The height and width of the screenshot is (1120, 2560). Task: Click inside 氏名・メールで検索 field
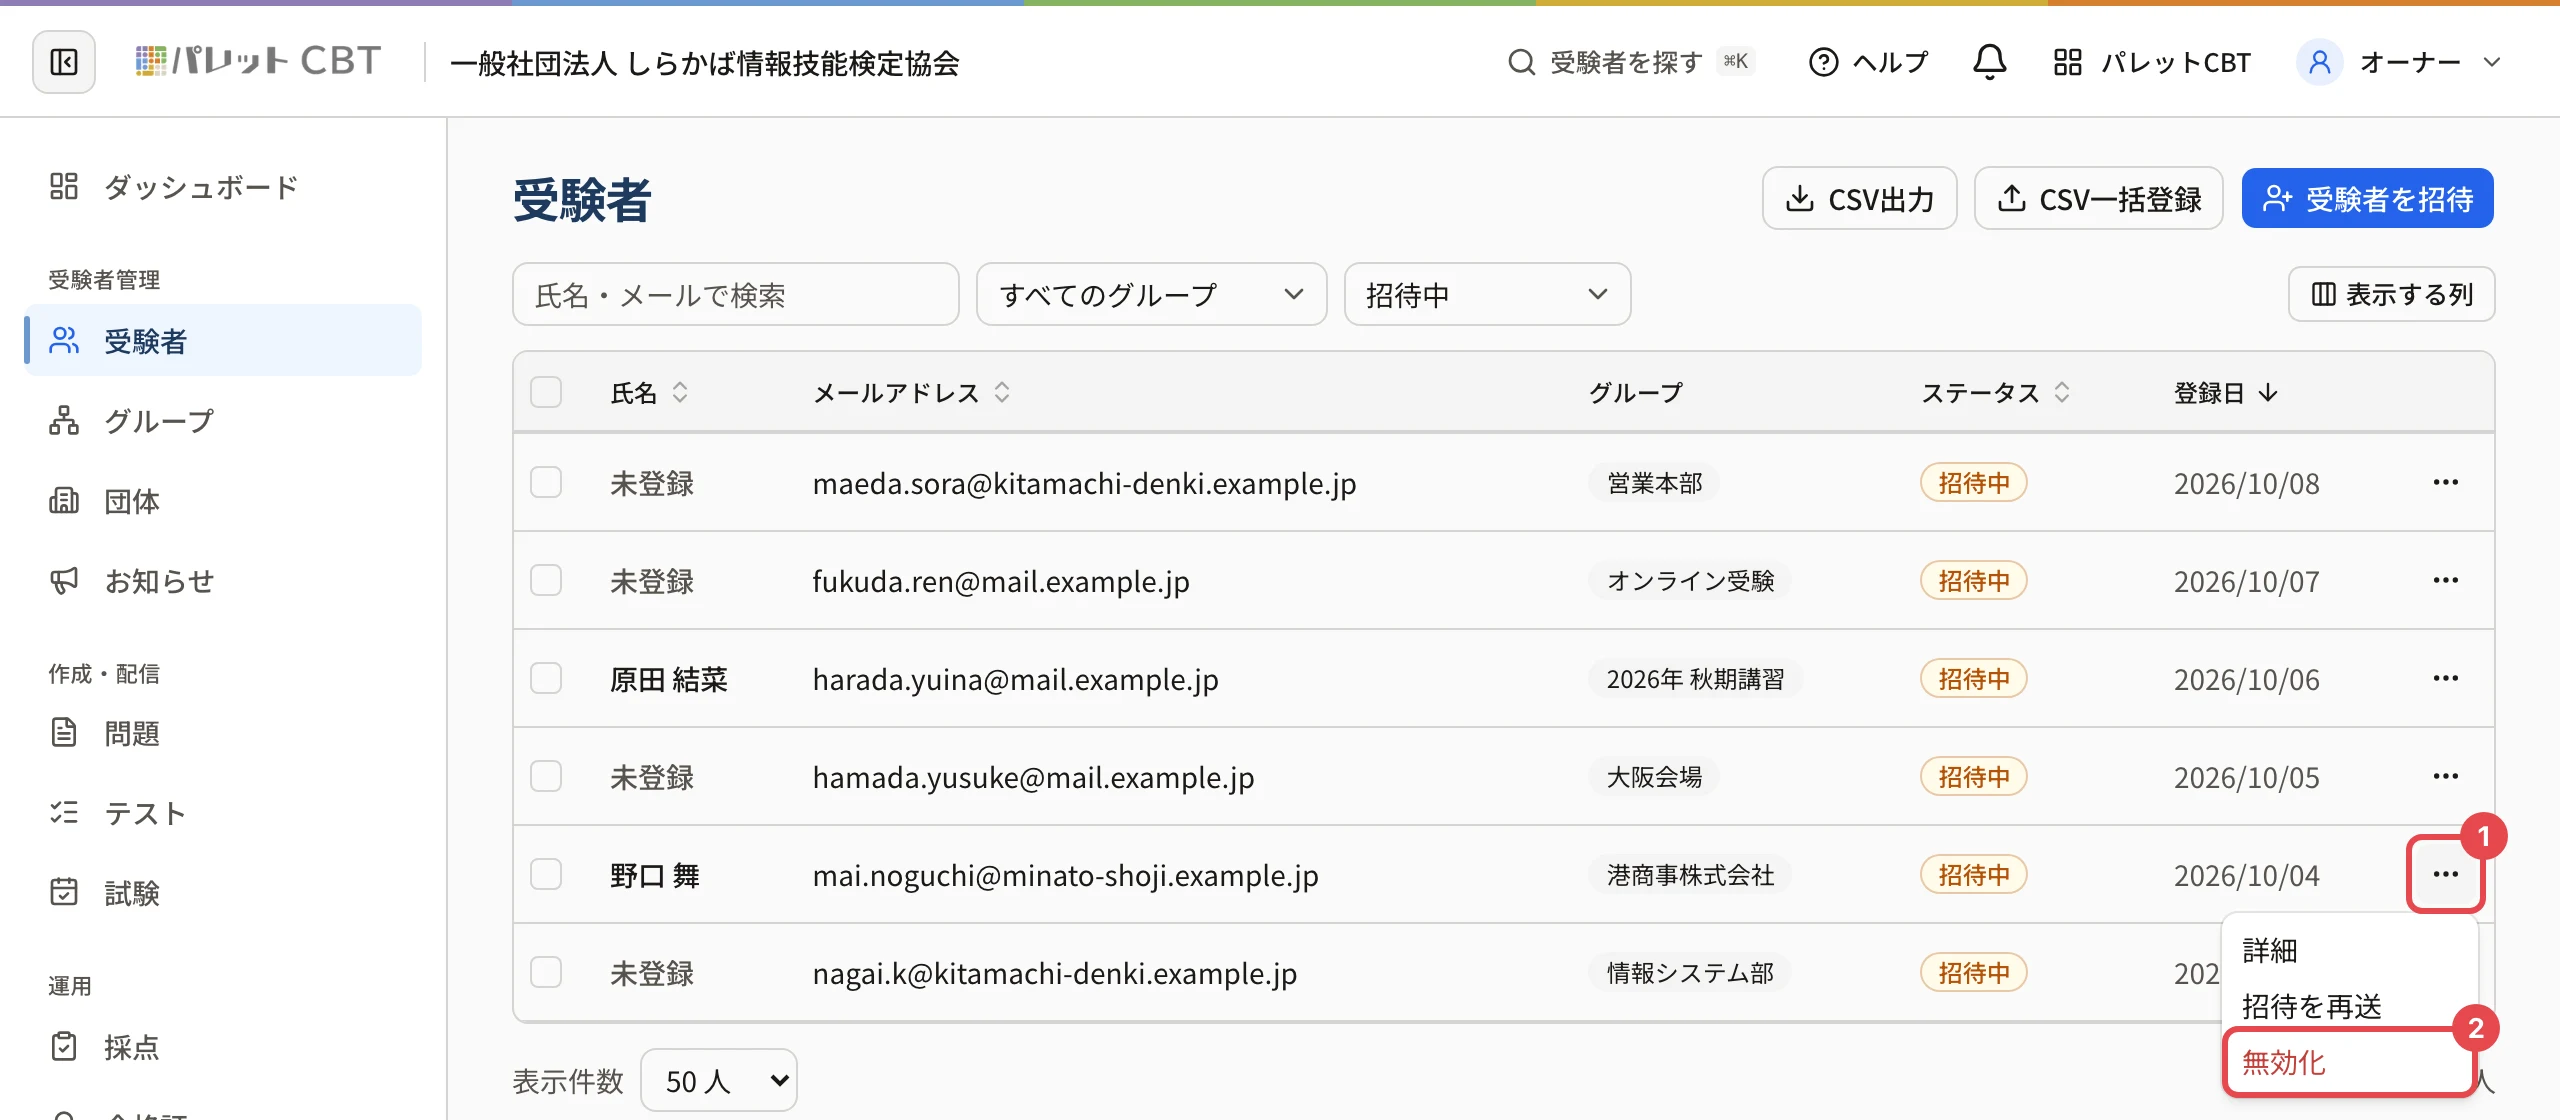point(735,294)
